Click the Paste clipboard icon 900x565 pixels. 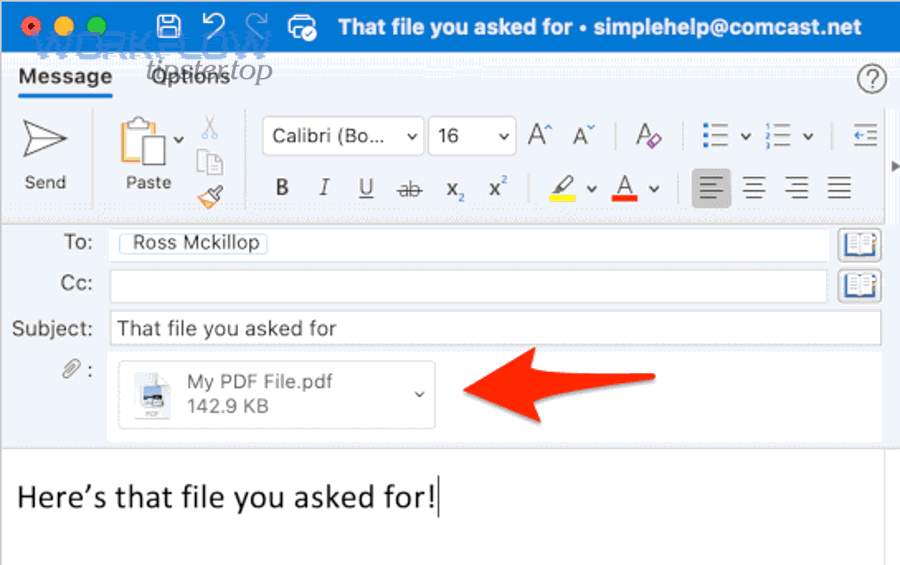click(x=142, y=141)
